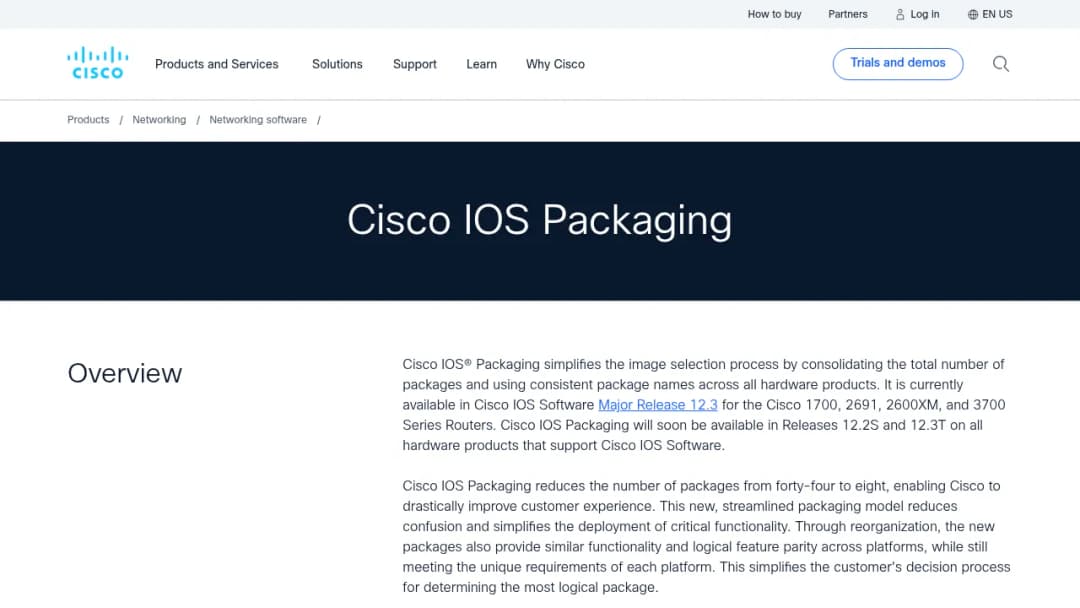The height and width of the screenshot is (608, 1080).
Task: Open the How to buy link
Action: pos(774,14)
